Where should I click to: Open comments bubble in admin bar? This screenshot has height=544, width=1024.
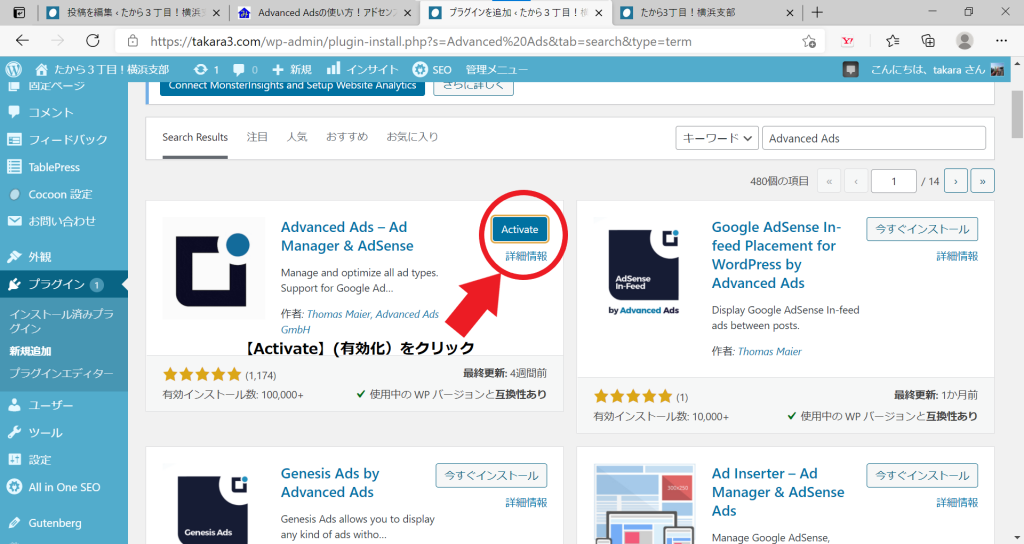[x=245, y=69]
